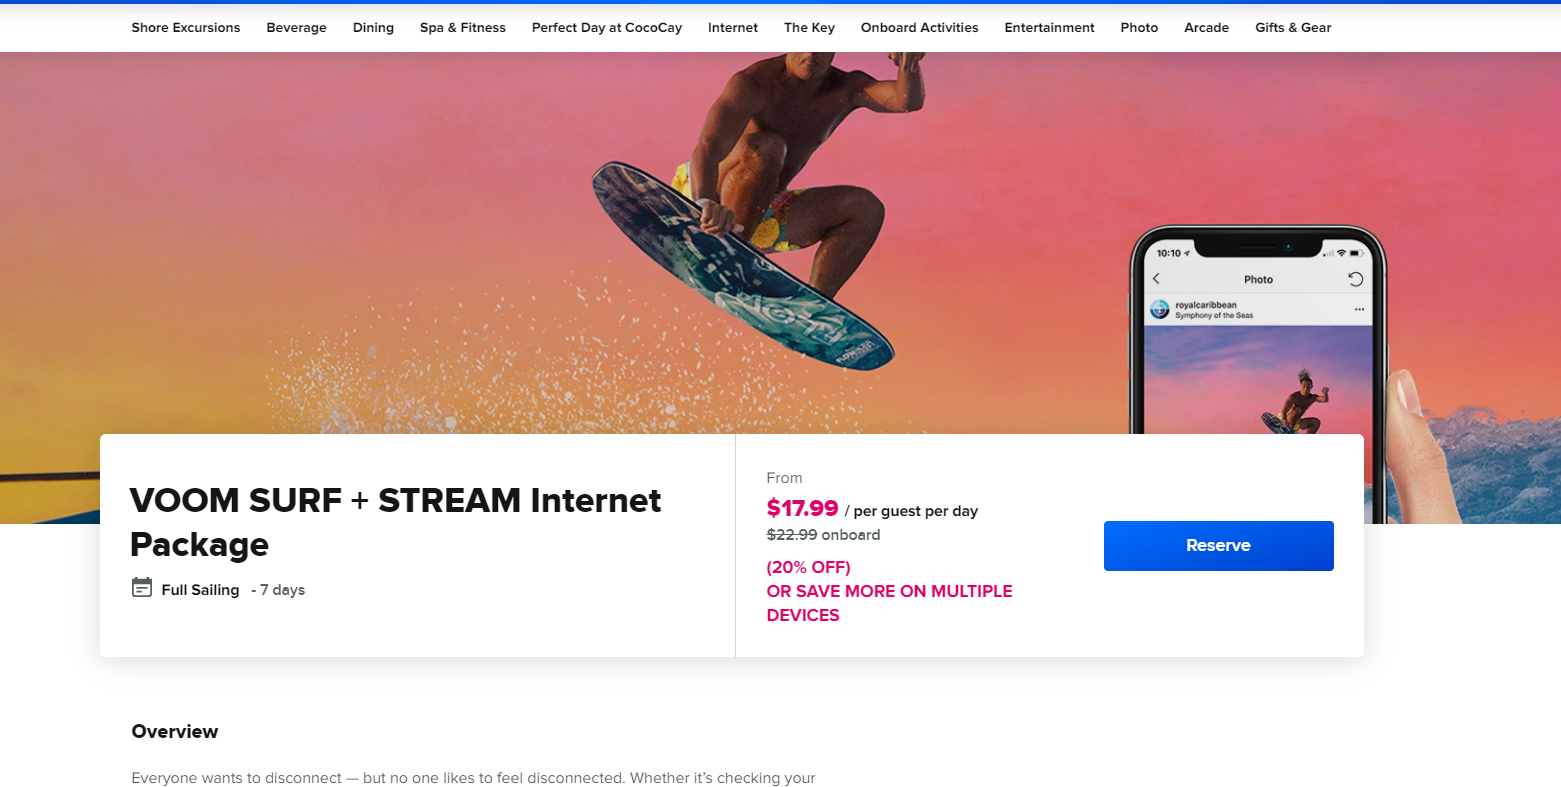This screenshot has width=1561, height=787.
Task: Click the back chevron in phone mockup
Action: tap(1157, 279)
